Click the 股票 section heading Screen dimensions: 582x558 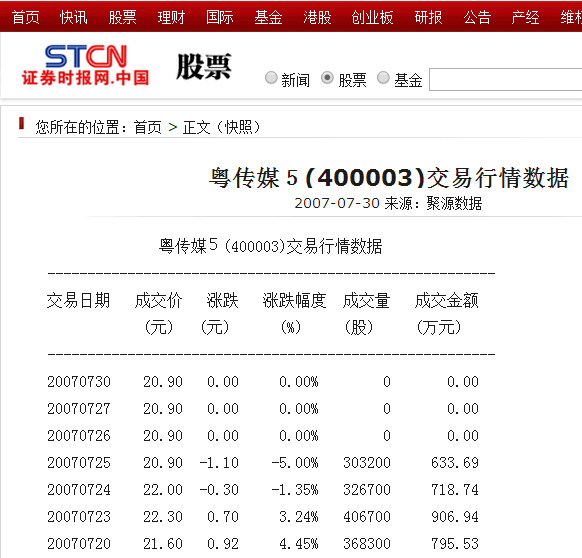[204, 67]
